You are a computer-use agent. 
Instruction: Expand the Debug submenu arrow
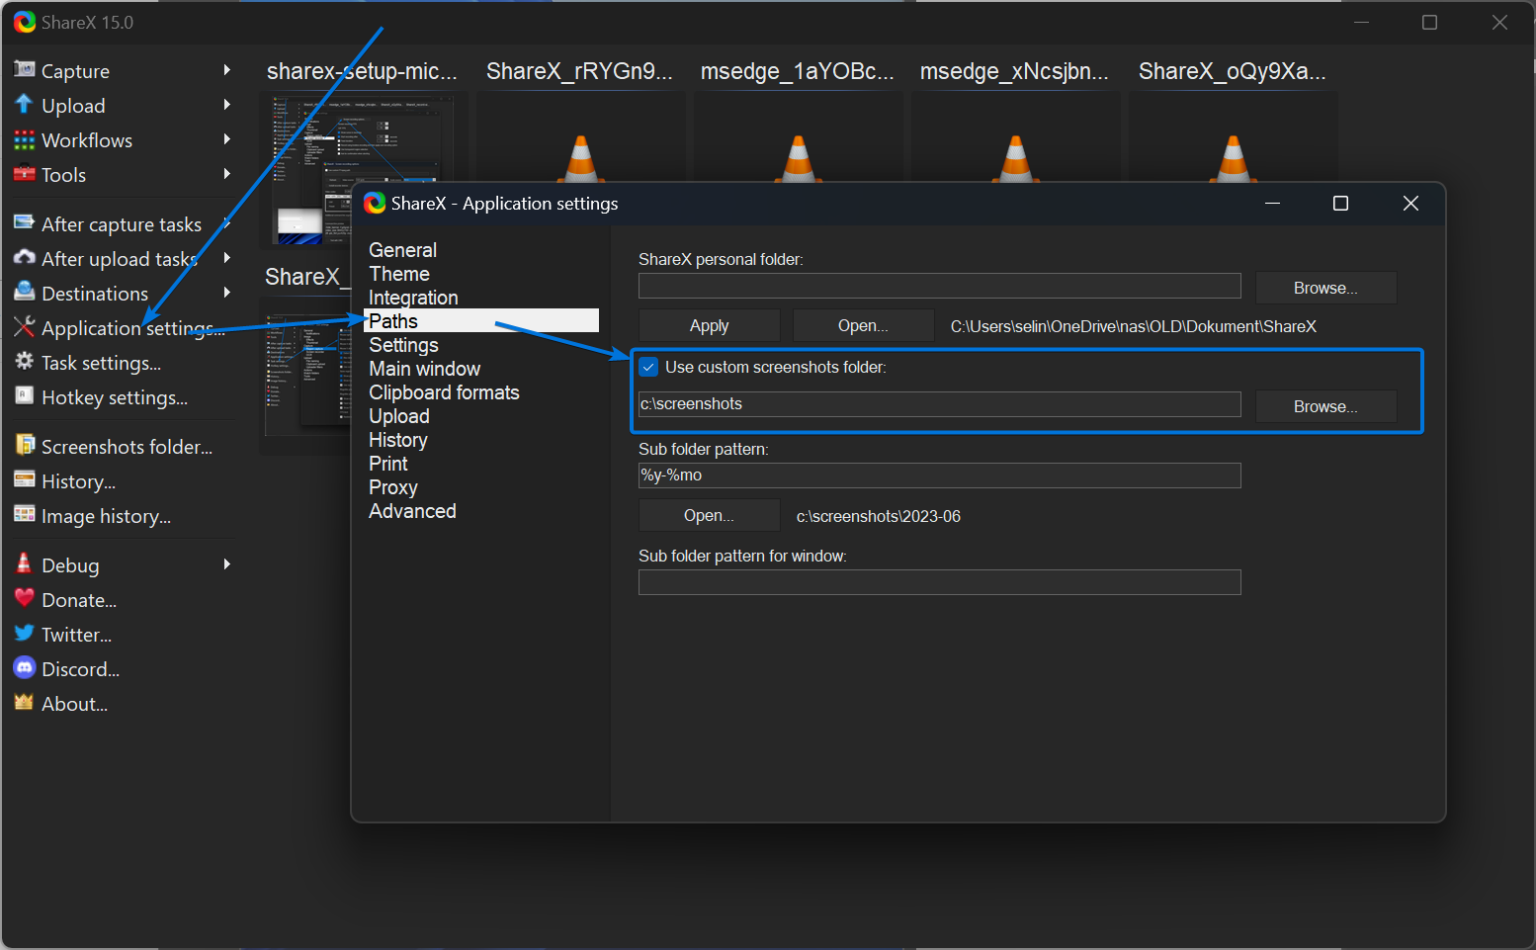[228, 564]
